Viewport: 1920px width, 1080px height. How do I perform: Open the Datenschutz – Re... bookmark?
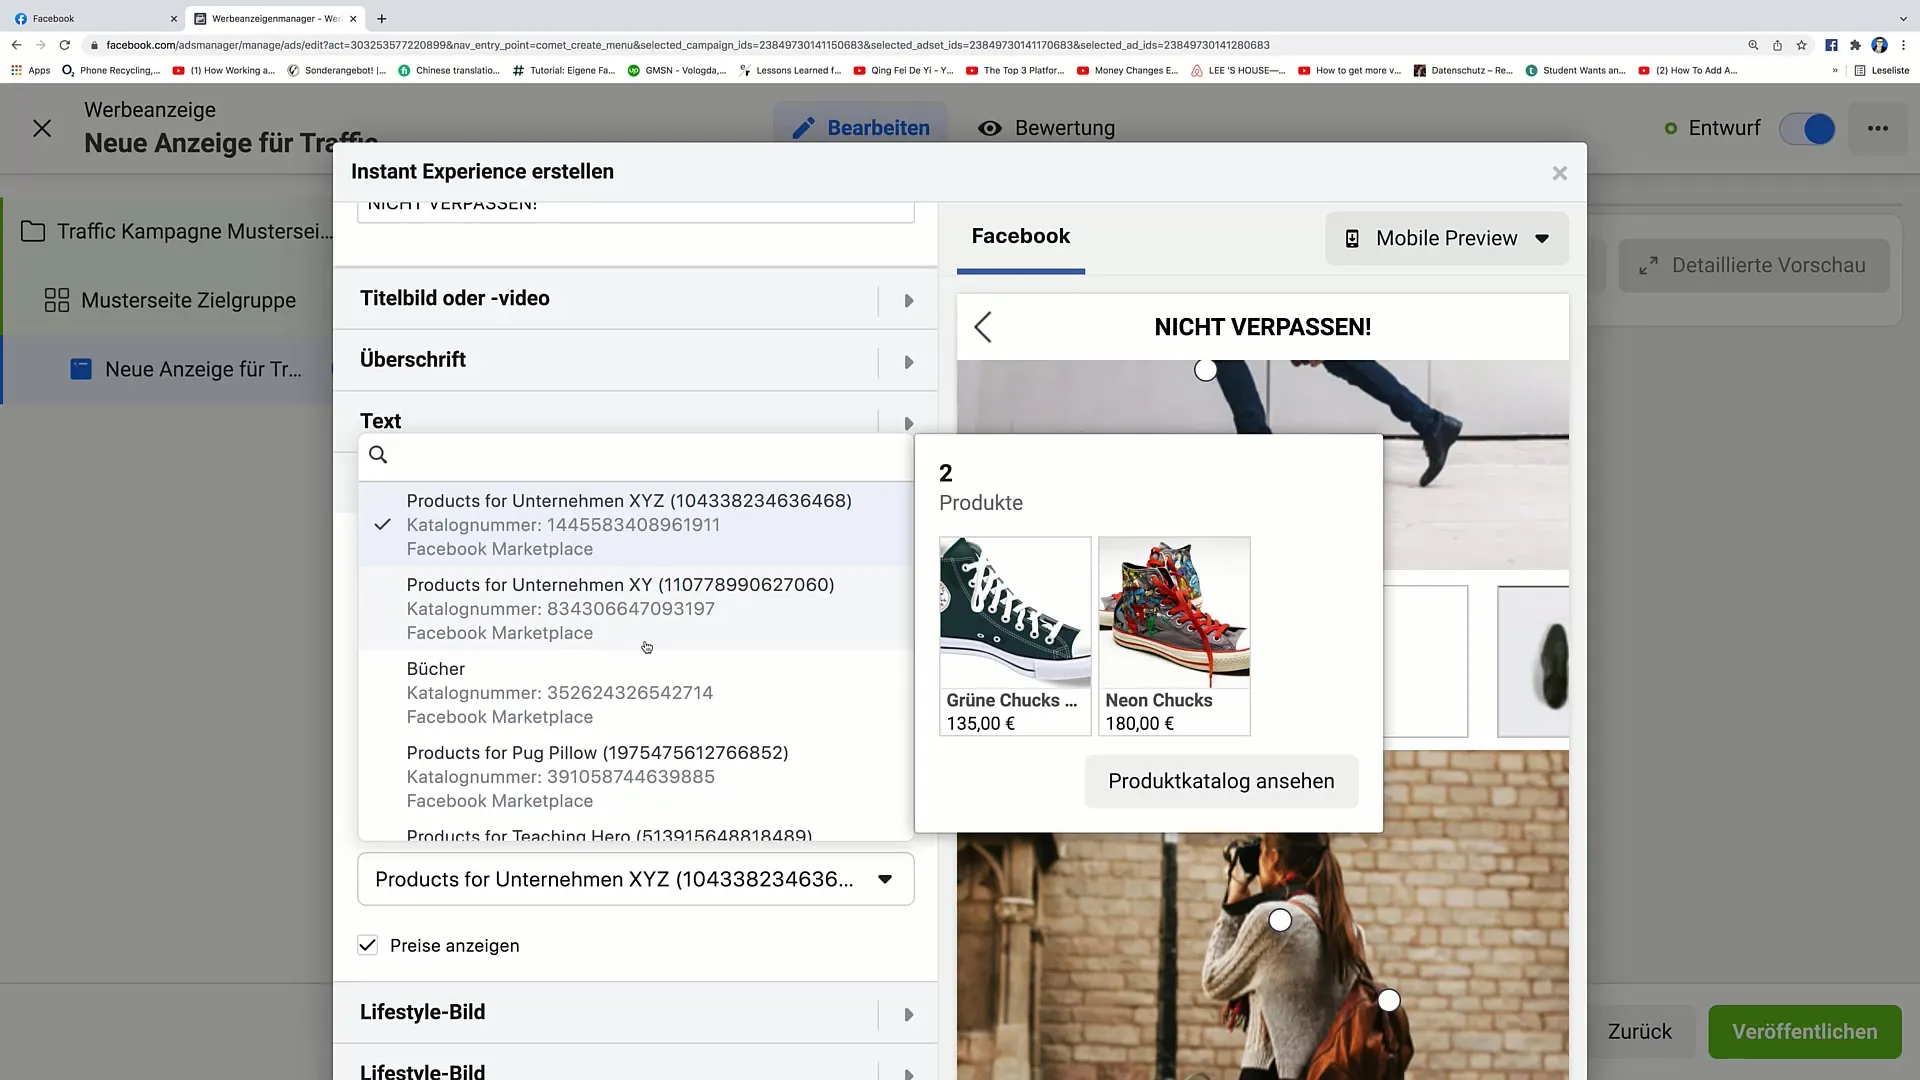pyautogui.click(x=1463, y=70)
